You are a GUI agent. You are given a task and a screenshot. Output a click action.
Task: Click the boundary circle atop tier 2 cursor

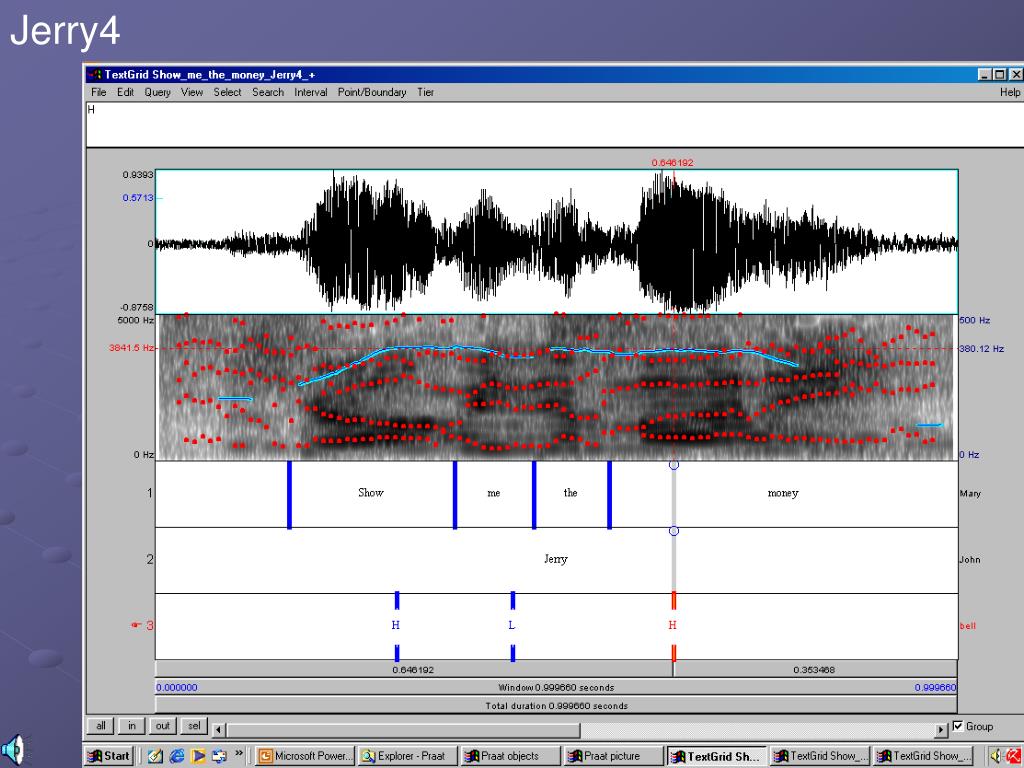pyautogui.click(x=674, y=531)
